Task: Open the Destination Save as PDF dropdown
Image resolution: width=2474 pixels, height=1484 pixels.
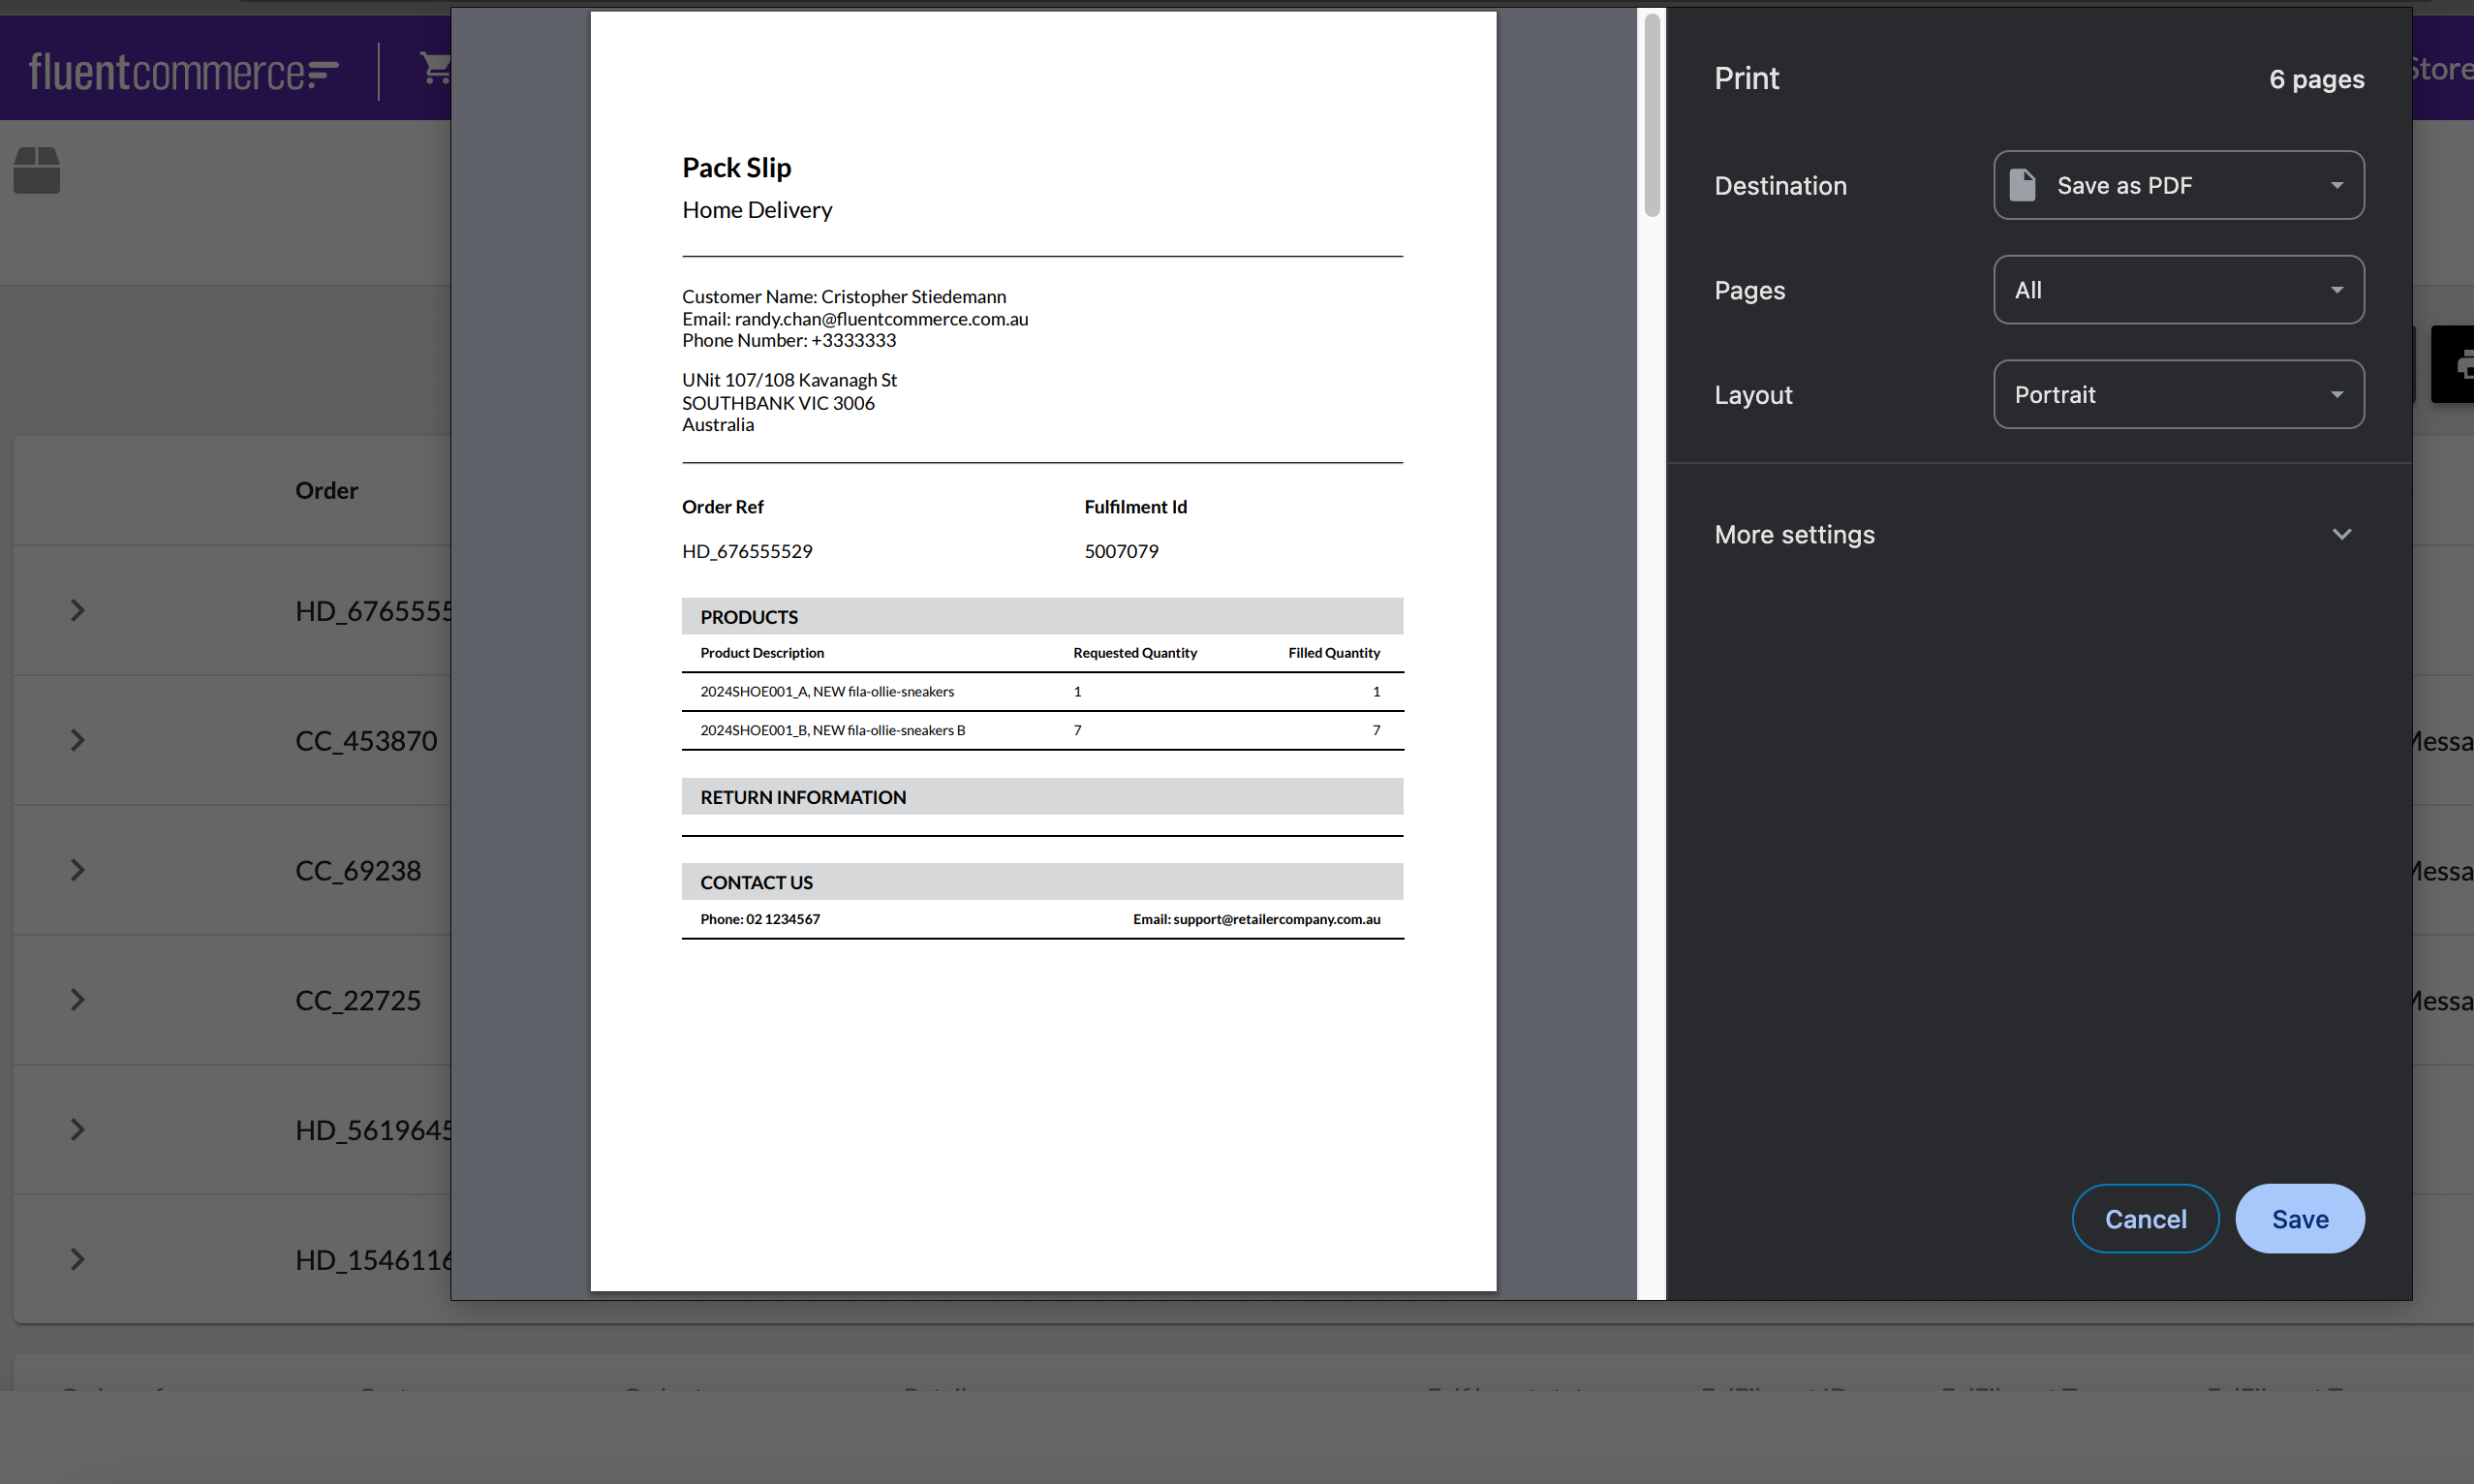Action: click(2178, 185)
